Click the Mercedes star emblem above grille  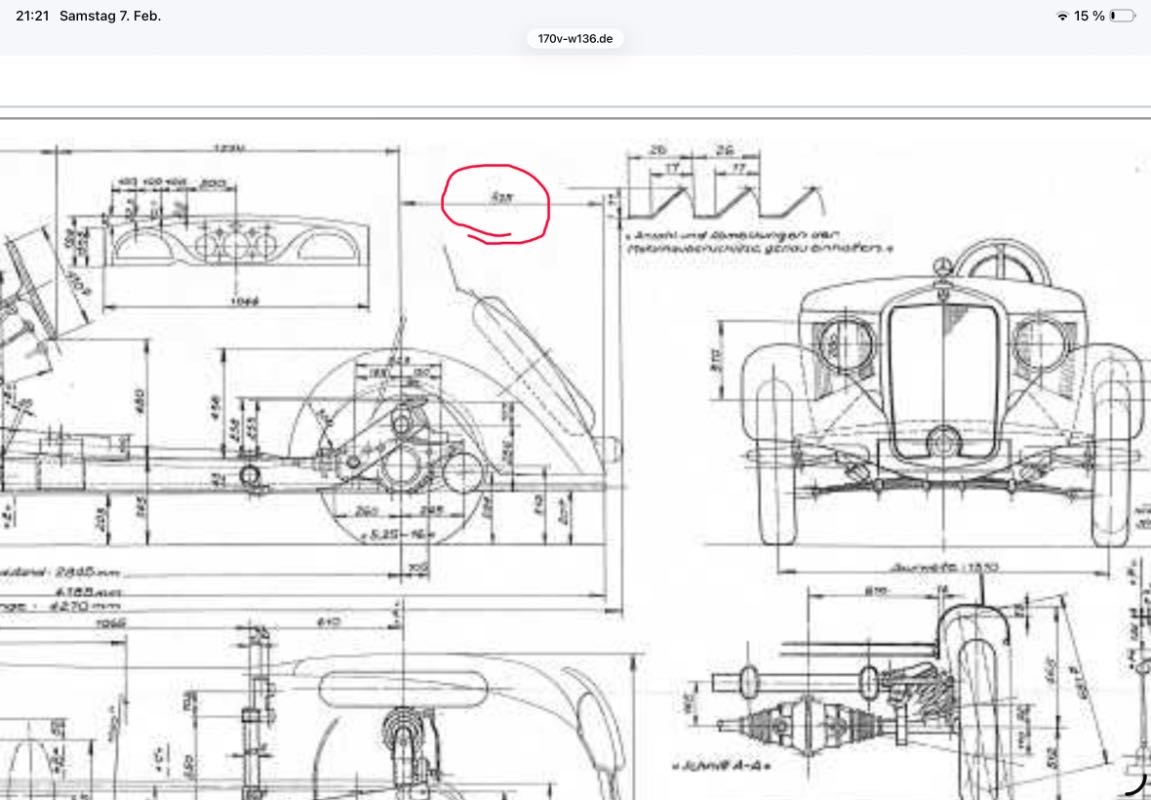tap(940, 269)
